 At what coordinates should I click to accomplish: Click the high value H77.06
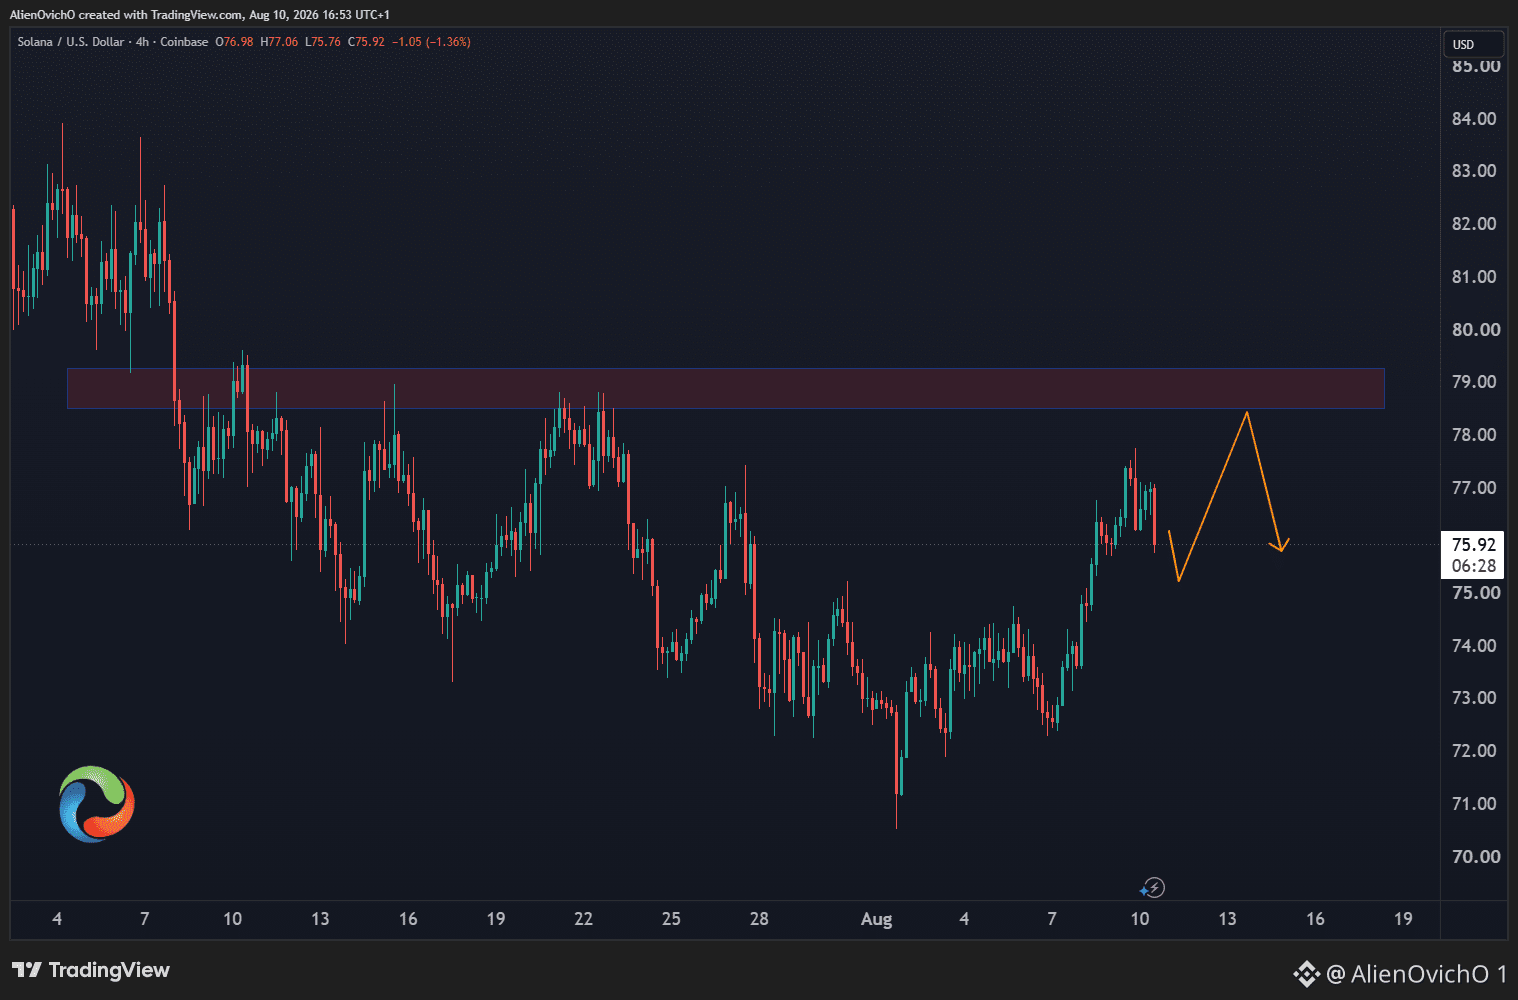279,42
